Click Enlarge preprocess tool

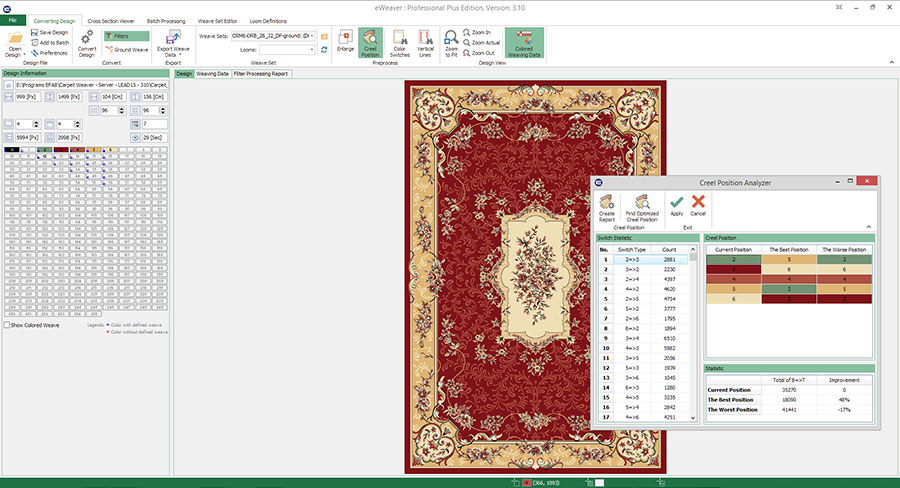(x=346, y=41)
